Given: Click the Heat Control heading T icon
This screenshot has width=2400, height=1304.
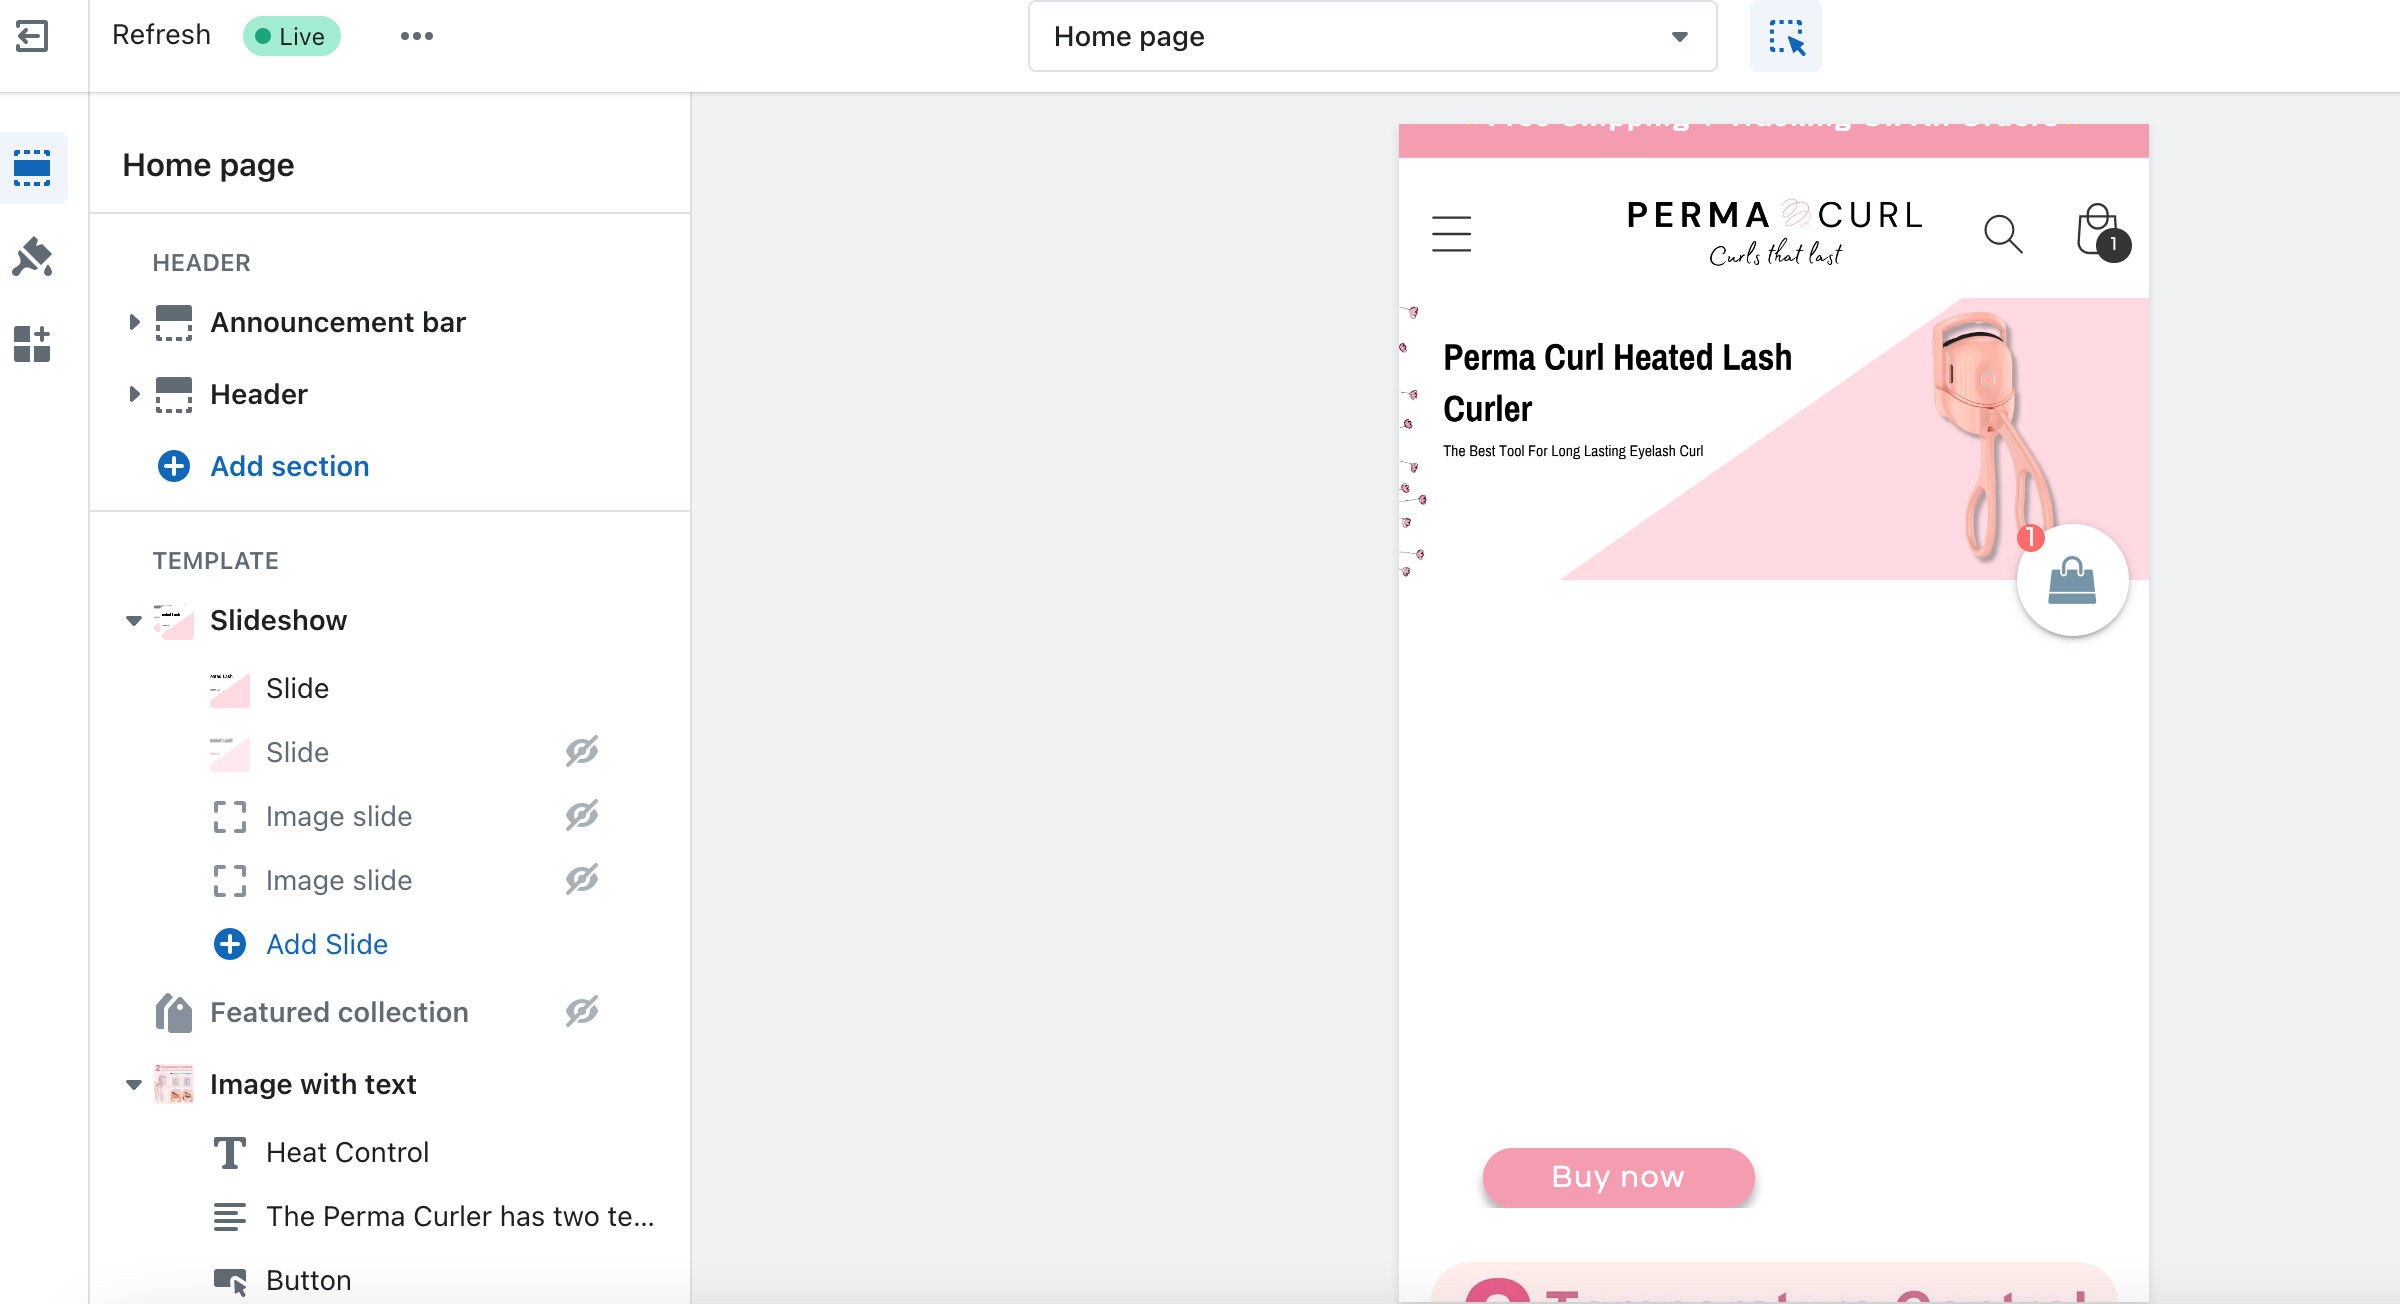Looking at the screenshot, I should click(x=230, y=1153).
